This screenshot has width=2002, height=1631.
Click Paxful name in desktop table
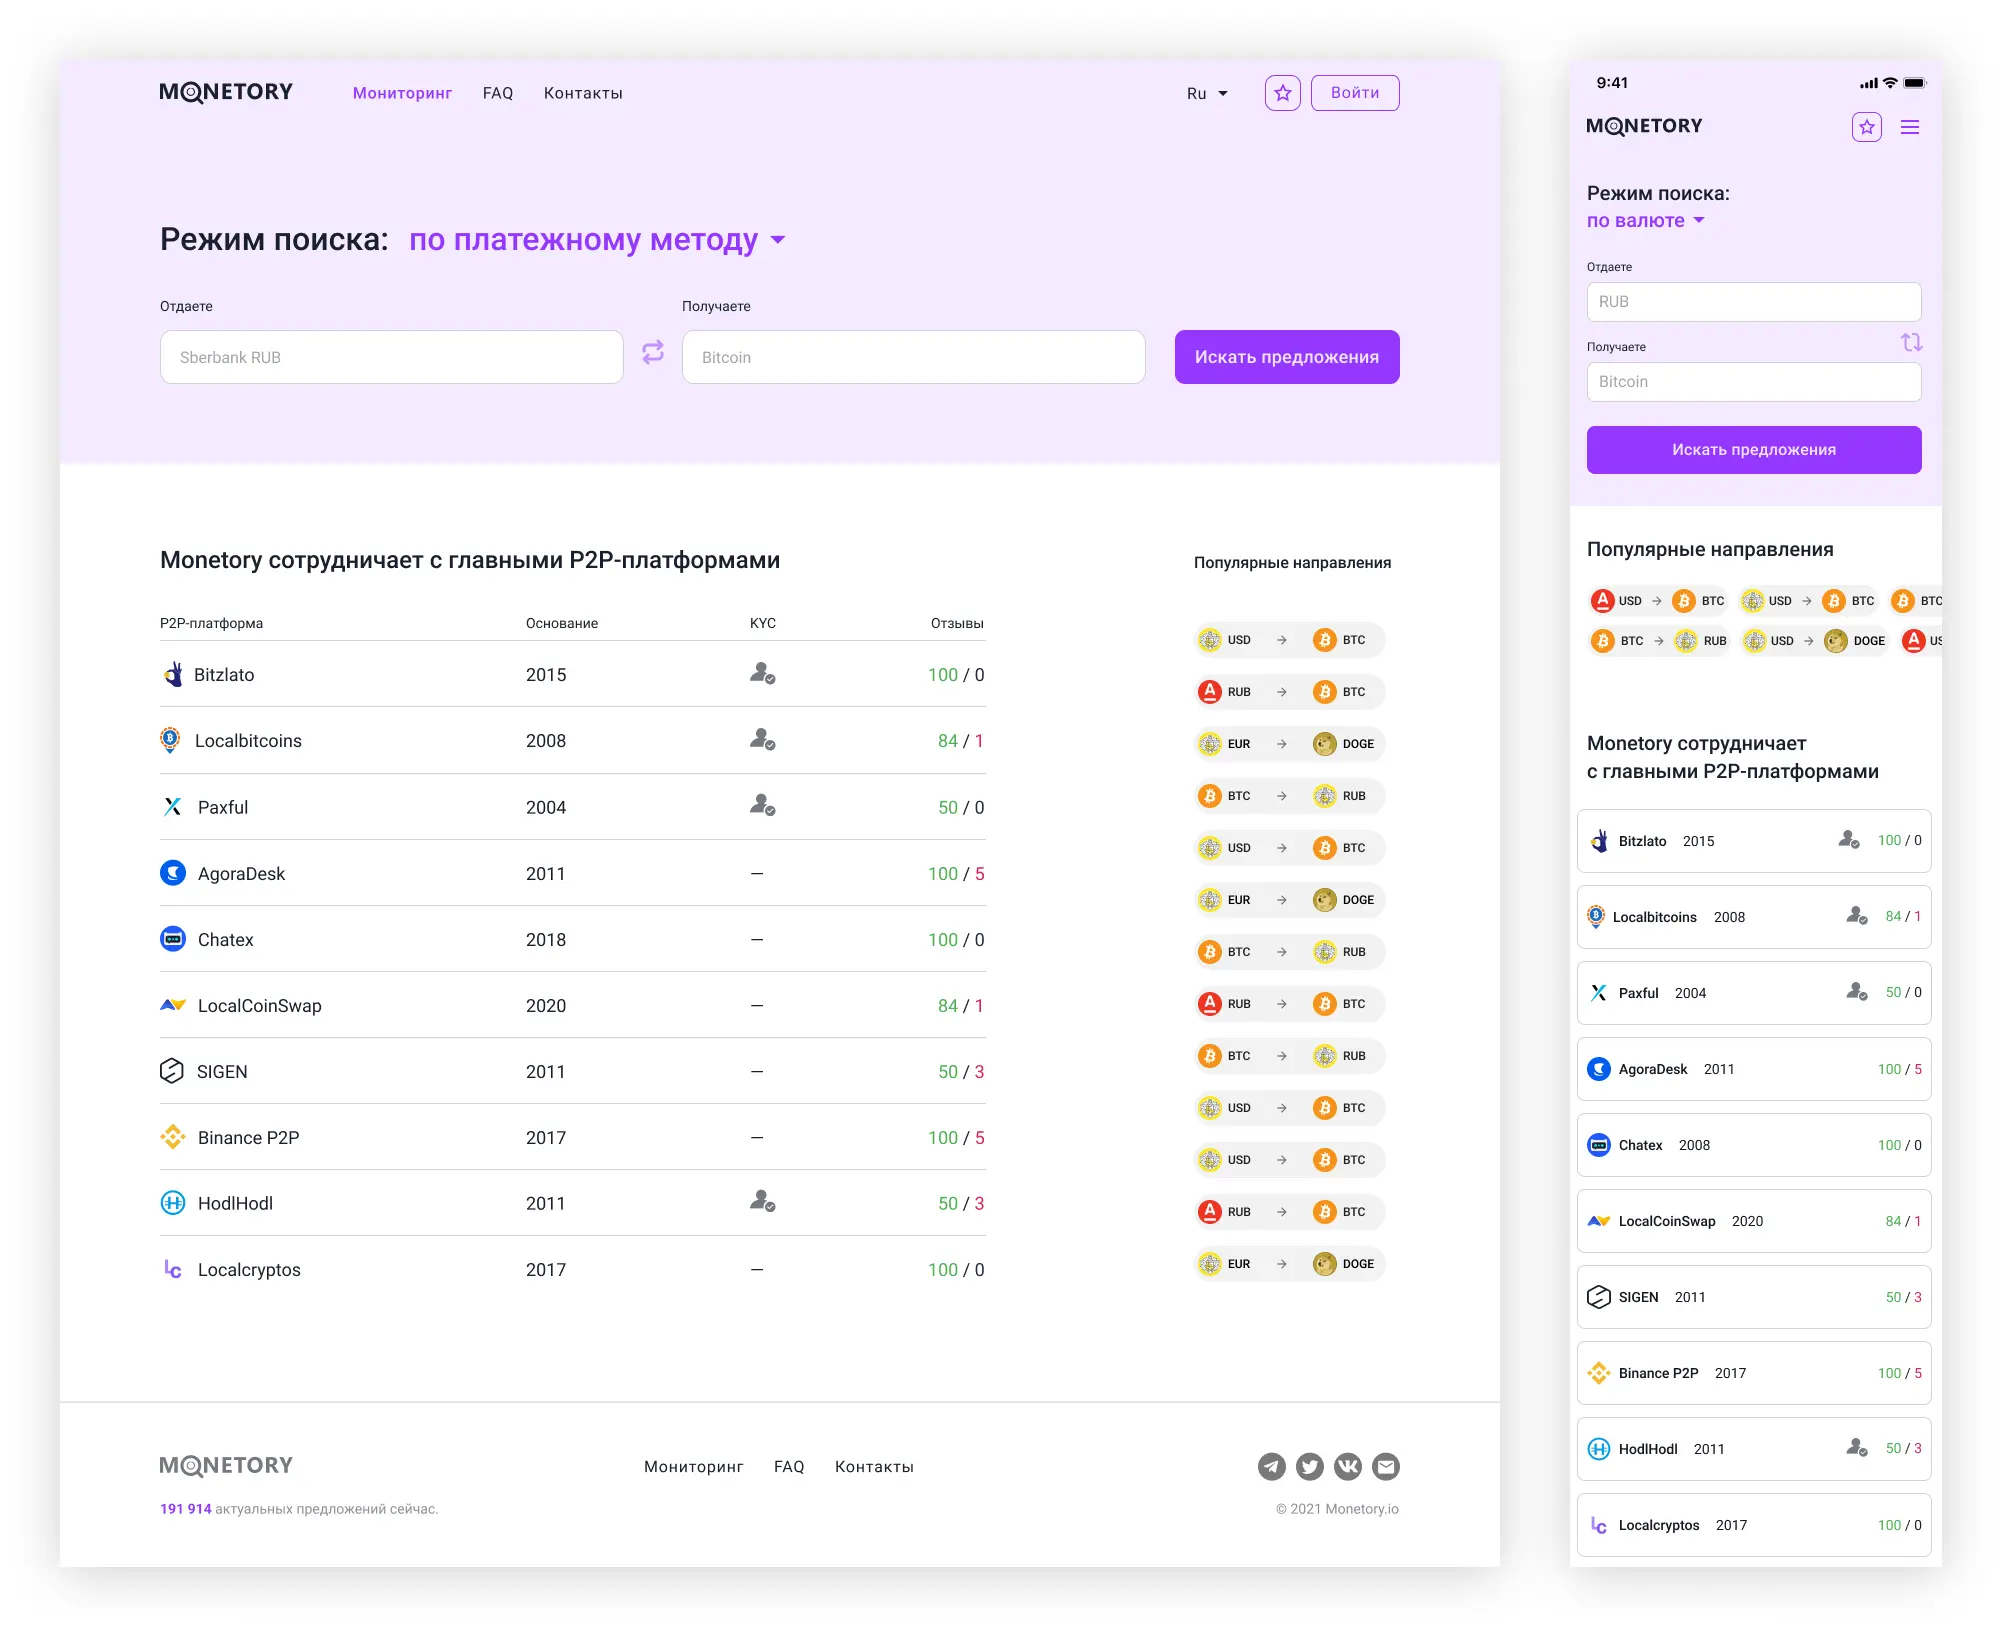pos(223,807)
